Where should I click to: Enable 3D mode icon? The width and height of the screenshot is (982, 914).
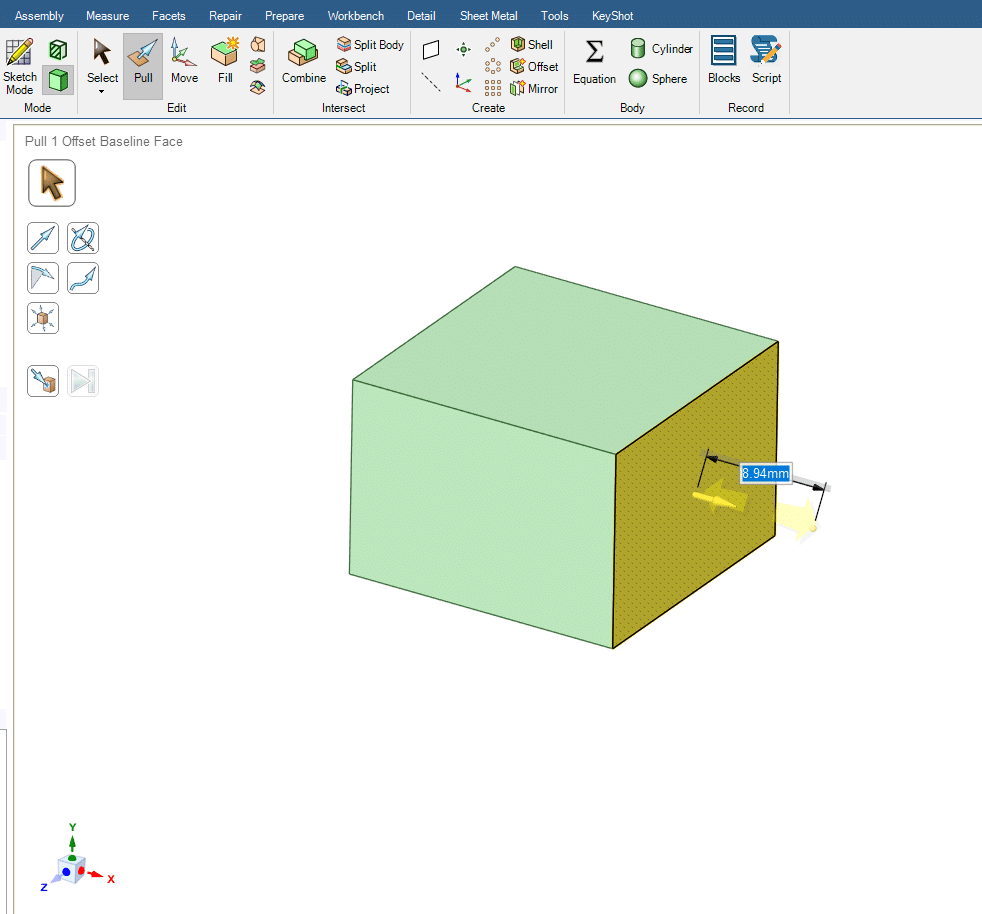point(59,79)
